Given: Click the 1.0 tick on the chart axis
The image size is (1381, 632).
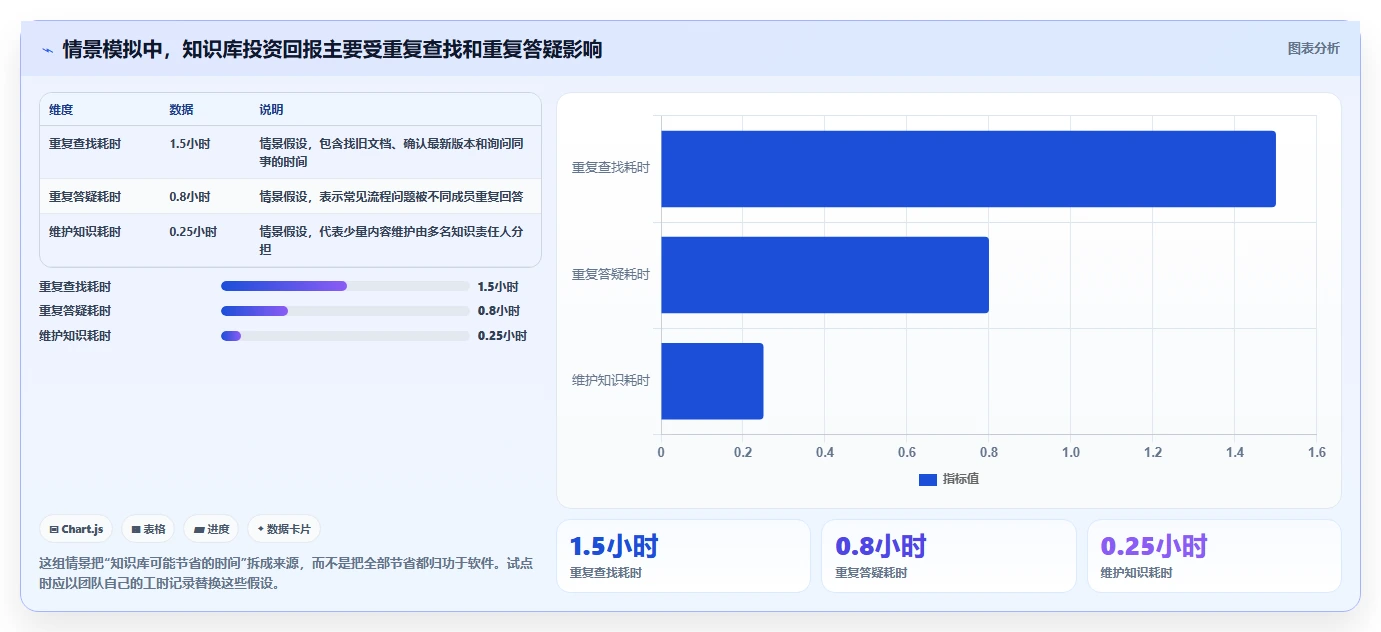Looking at the screenshot, I should pos(1070,452).
